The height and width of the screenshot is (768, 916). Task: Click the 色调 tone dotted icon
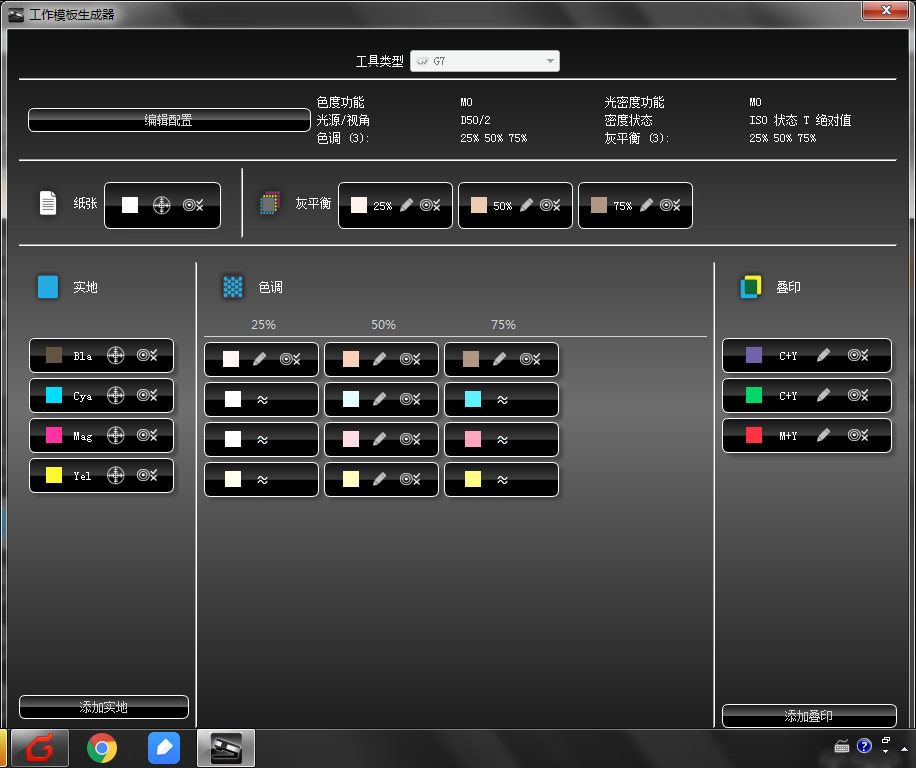[233, 287]
